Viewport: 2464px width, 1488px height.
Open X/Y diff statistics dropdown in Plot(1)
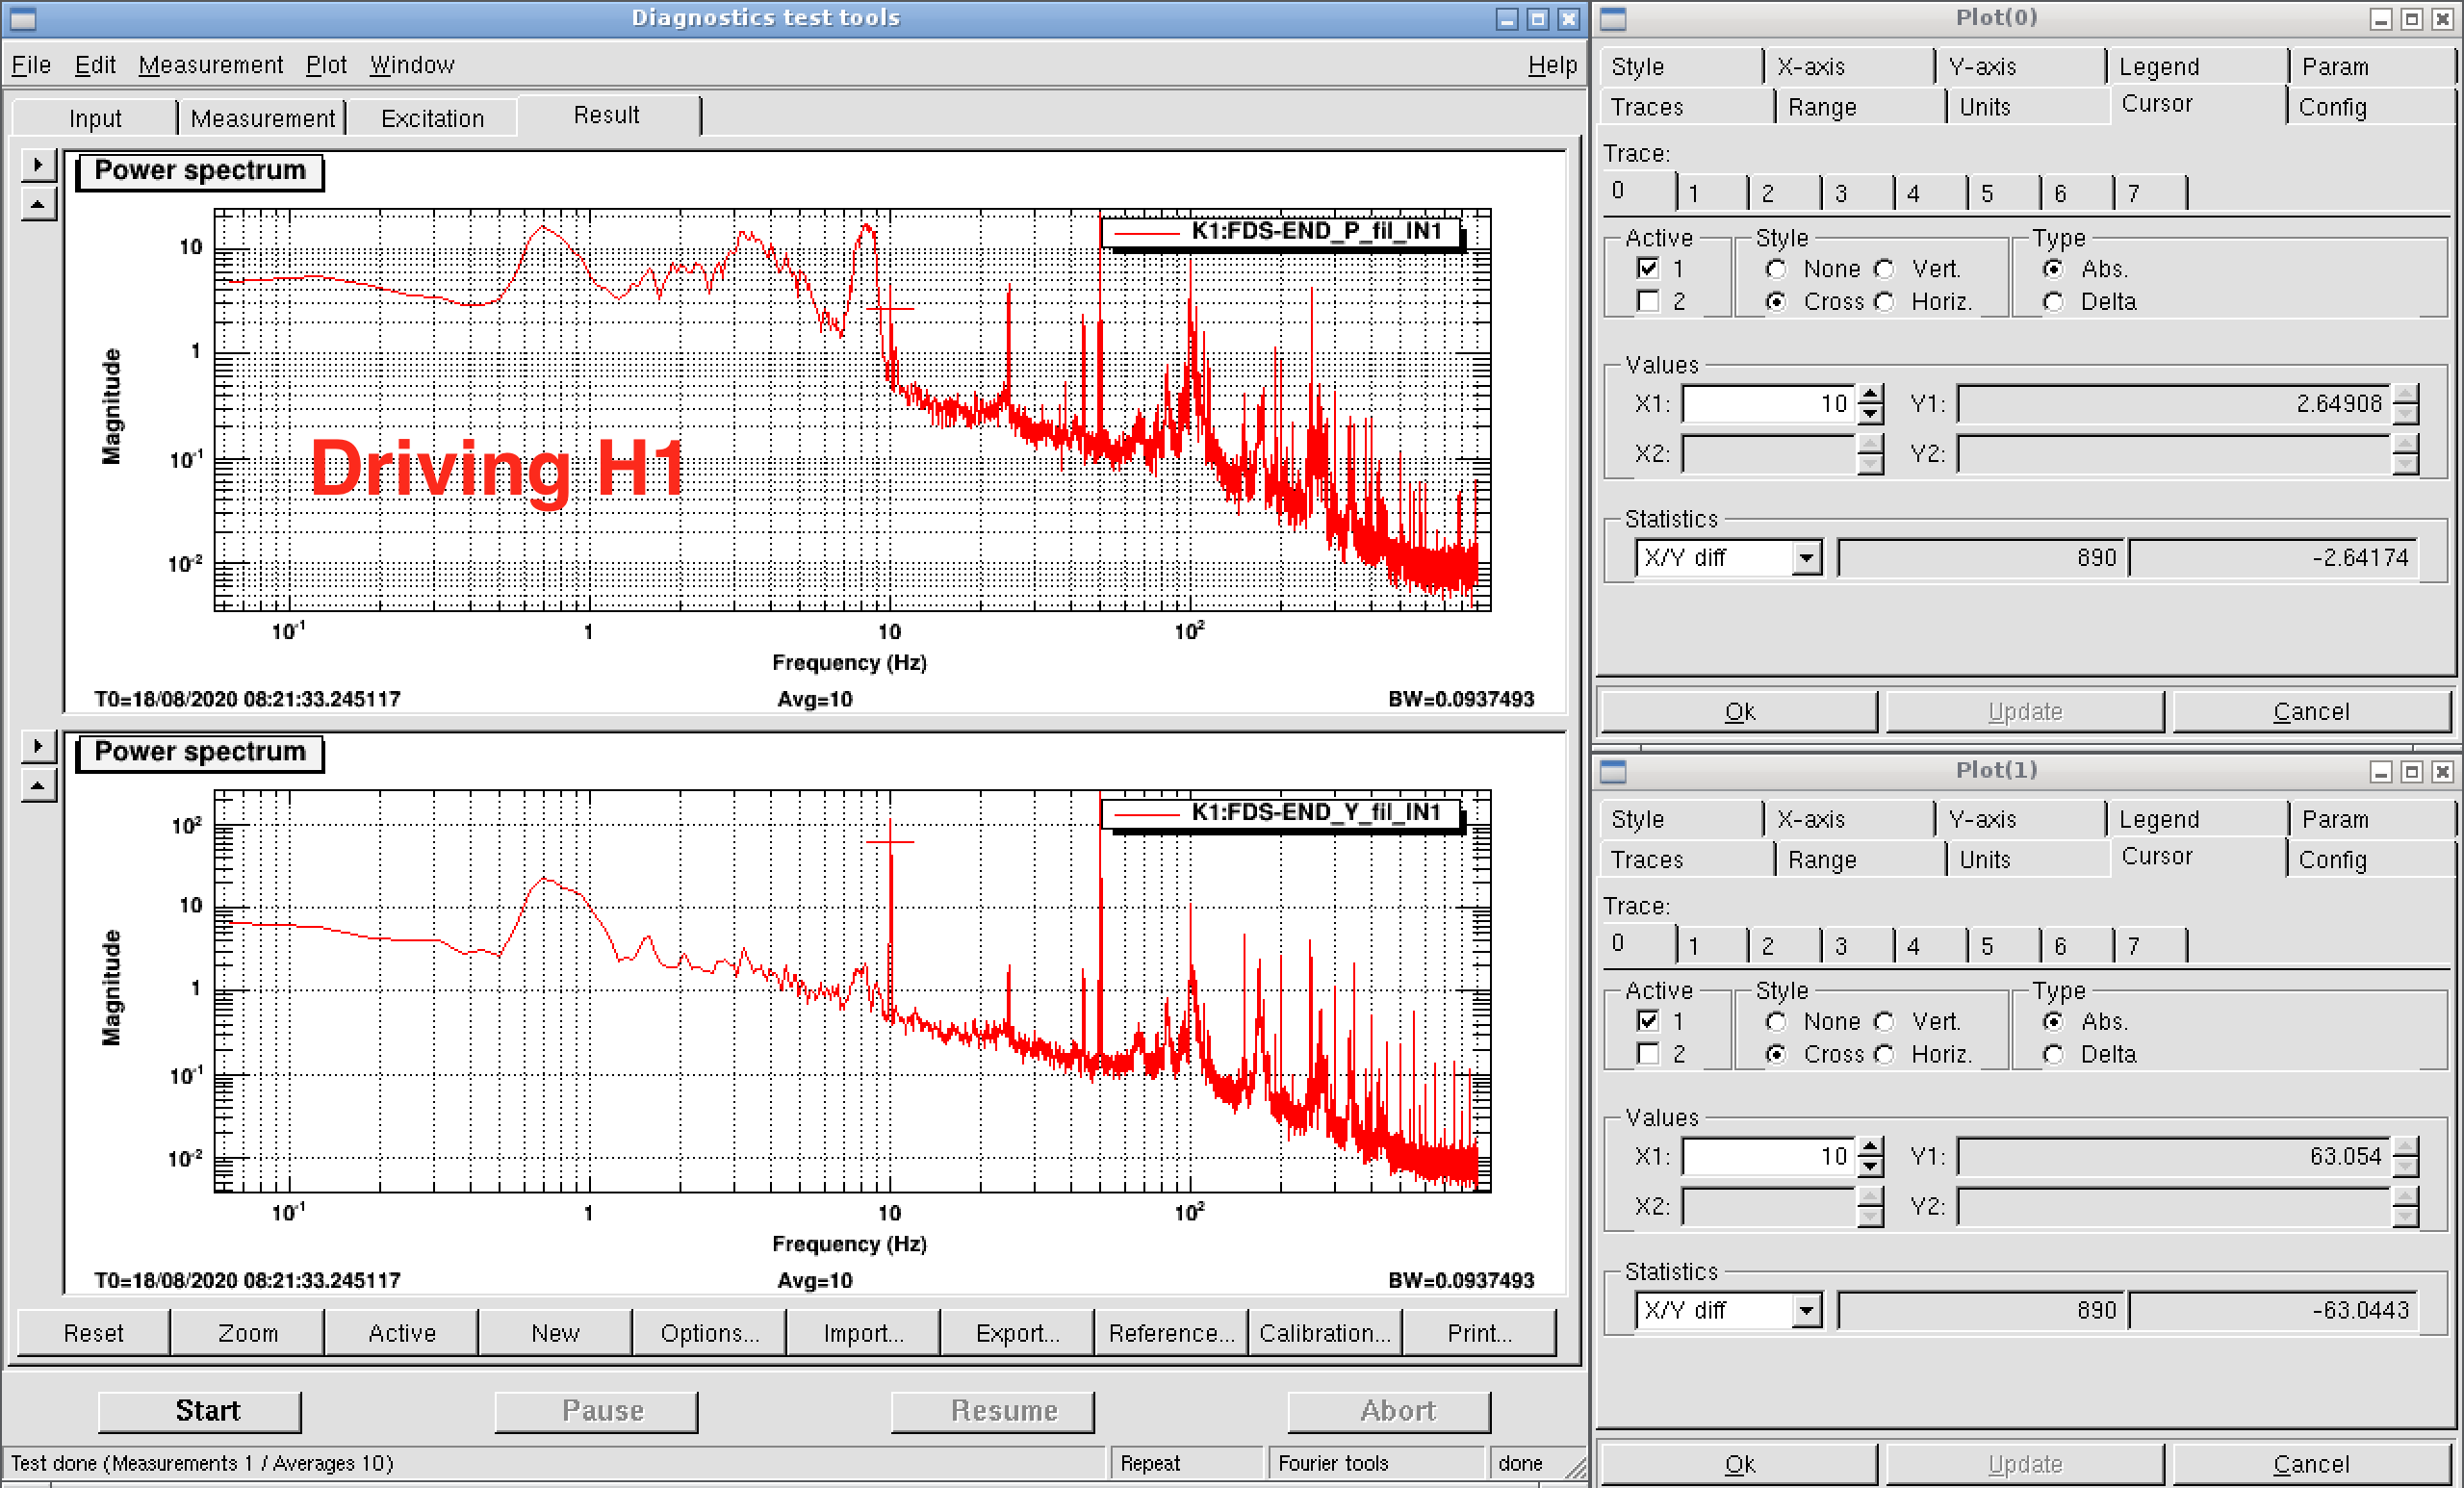pyautogui.click(x=1805, y=1310)
